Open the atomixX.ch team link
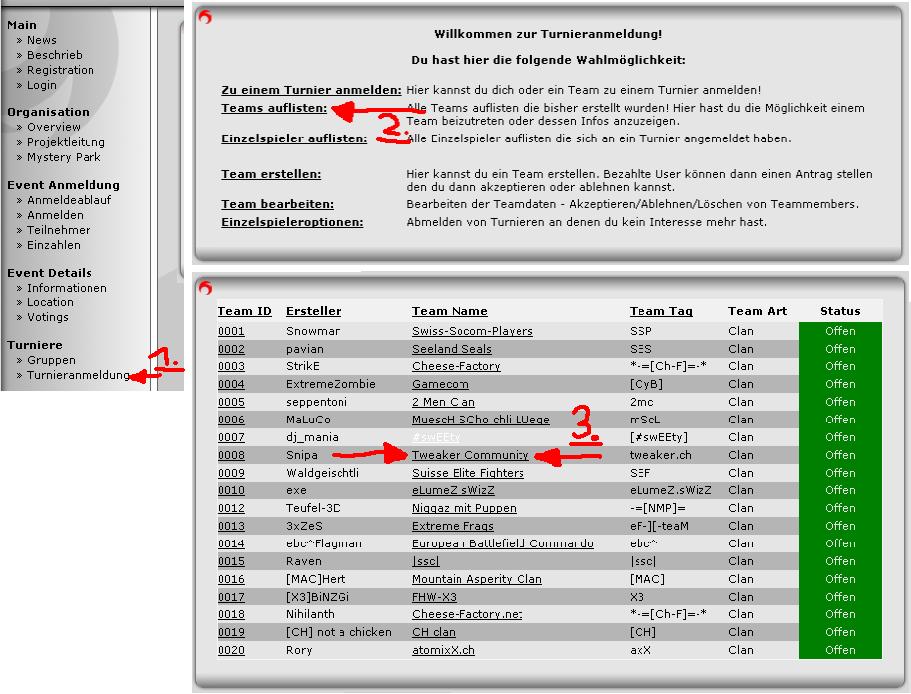 [443, 650]
